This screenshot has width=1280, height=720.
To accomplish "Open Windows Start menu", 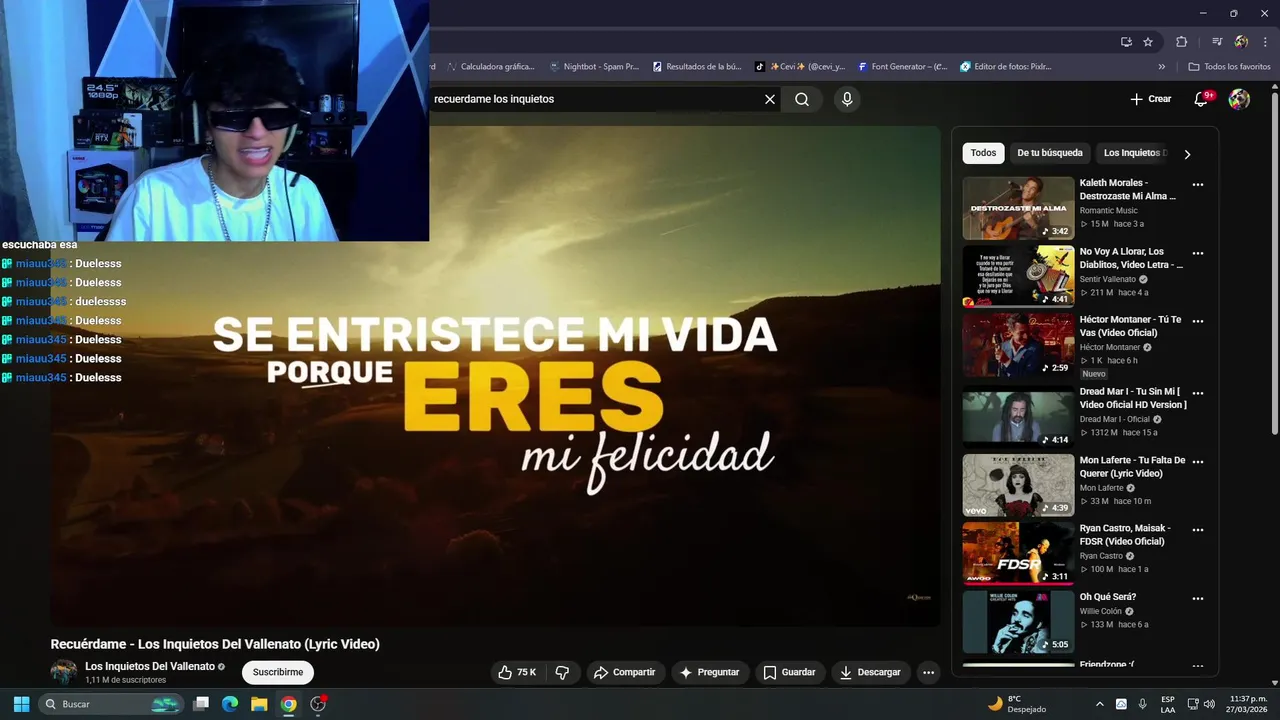I will [x=21, y=704].
